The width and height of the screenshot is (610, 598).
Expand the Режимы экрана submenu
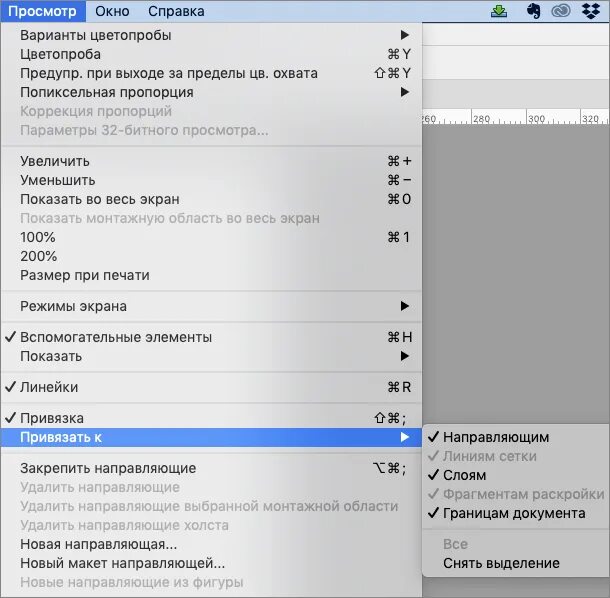[x=212, y=306]
